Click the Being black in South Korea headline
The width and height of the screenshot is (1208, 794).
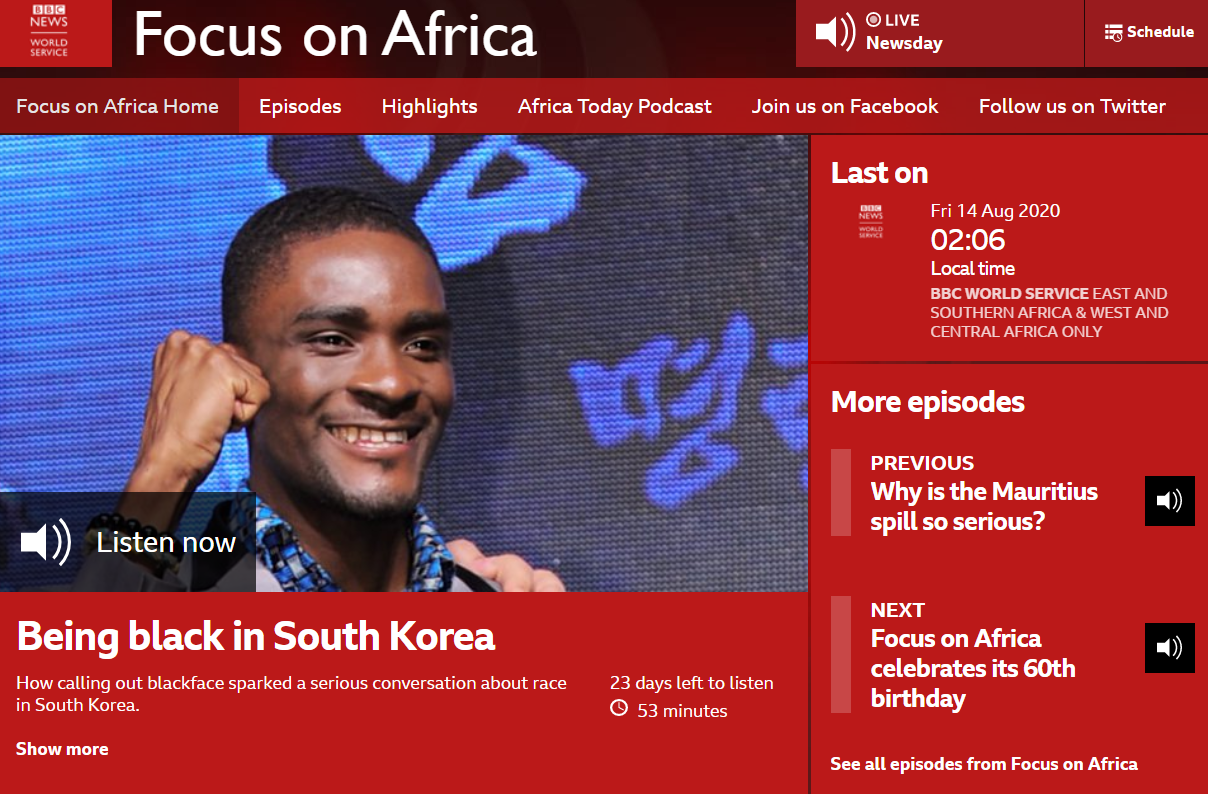256,636
